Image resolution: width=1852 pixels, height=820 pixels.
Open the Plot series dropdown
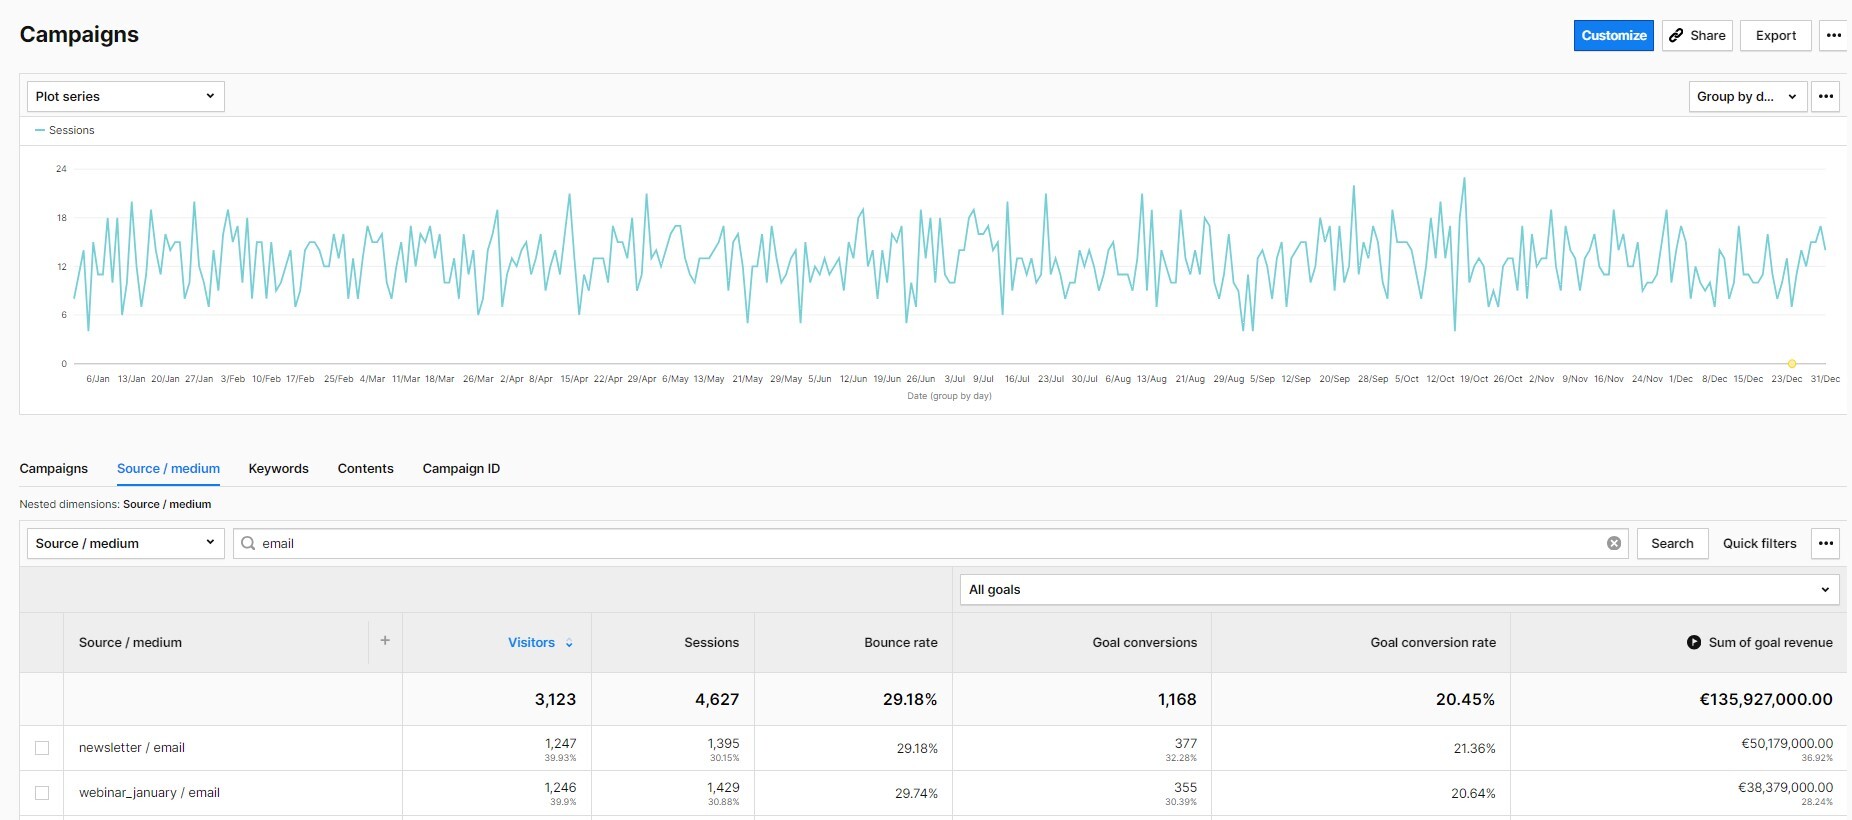coord(125,97)
